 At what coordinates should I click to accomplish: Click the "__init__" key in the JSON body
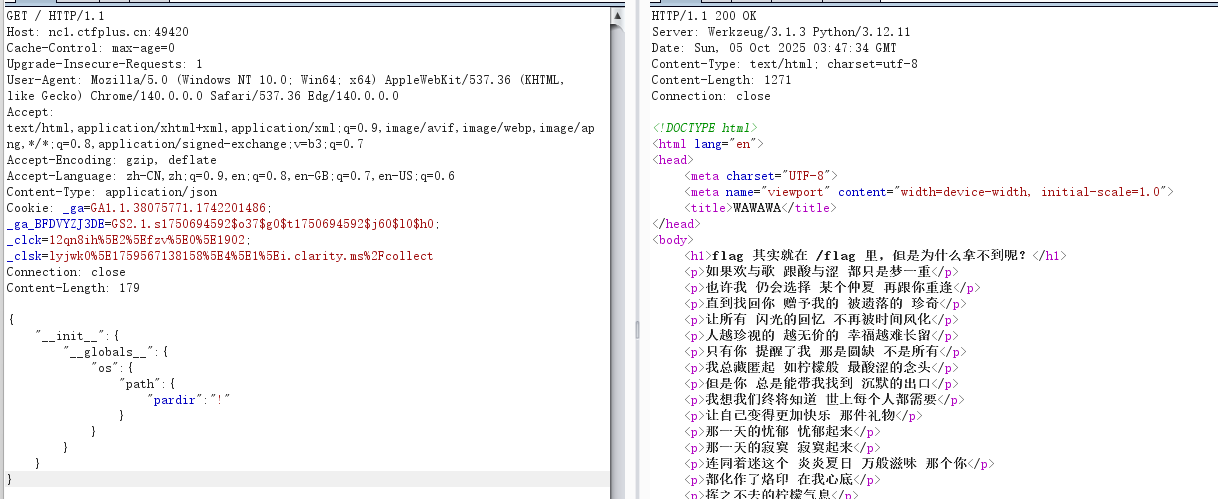(x=66, y=336)
